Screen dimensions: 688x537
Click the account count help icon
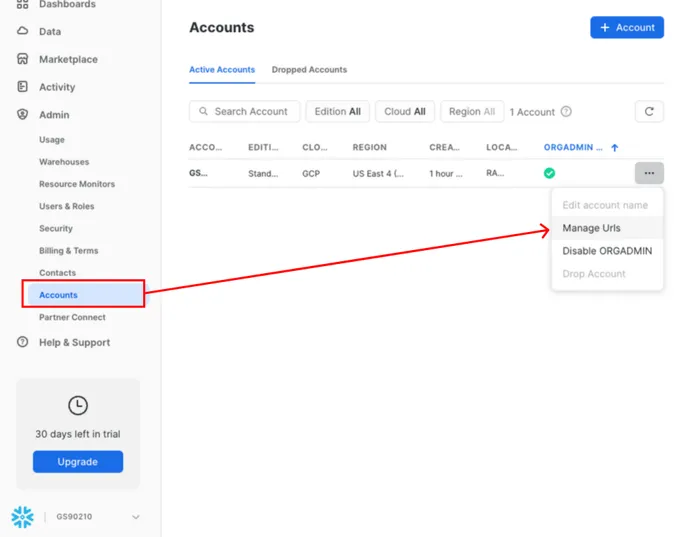point(566,112)
